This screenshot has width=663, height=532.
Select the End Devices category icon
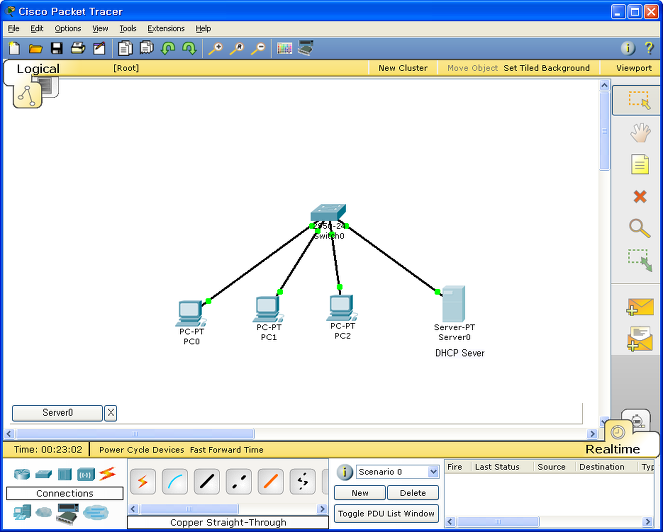pos(22,513)
